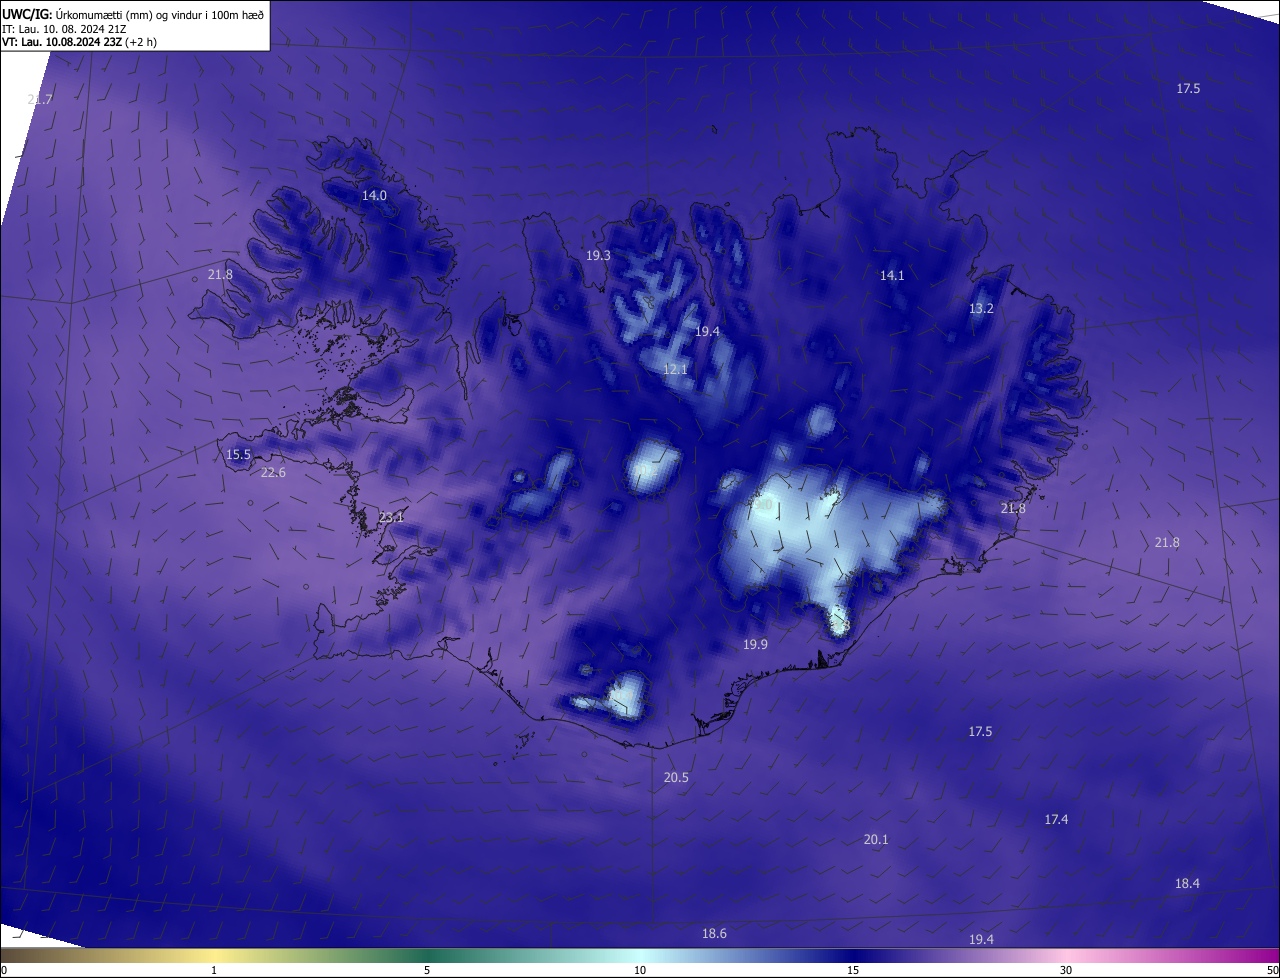Click the 19.4 value just above the 12.1 label

[x=708, y=330]
